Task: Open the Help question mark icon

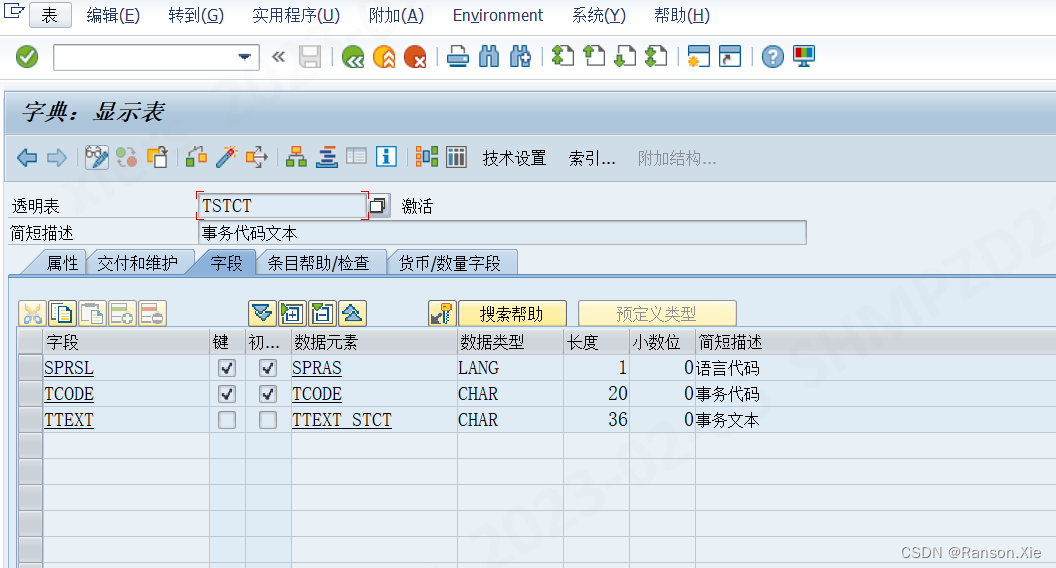Action: [772, 57]
